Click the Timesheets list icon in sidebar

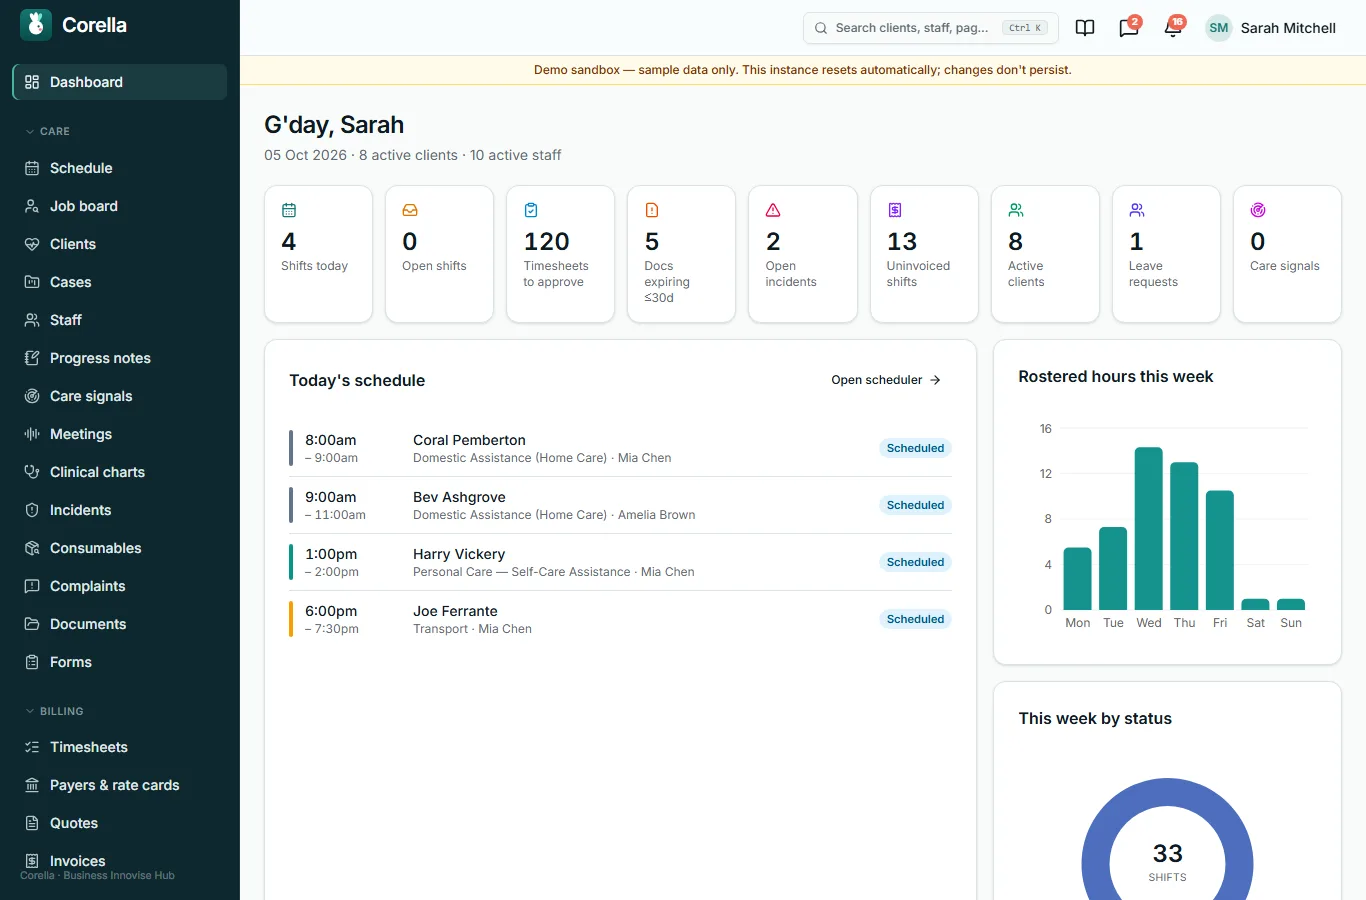point(32,747)
